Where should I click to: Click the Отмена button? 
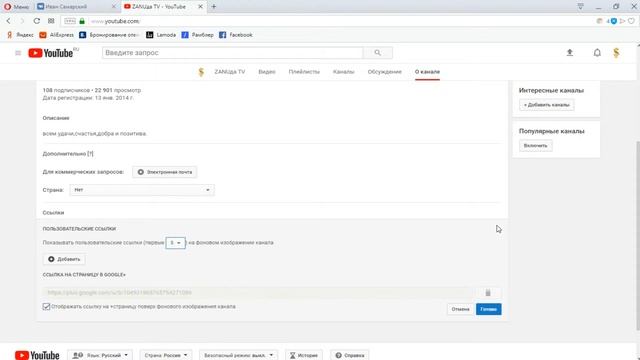[460, 309]
